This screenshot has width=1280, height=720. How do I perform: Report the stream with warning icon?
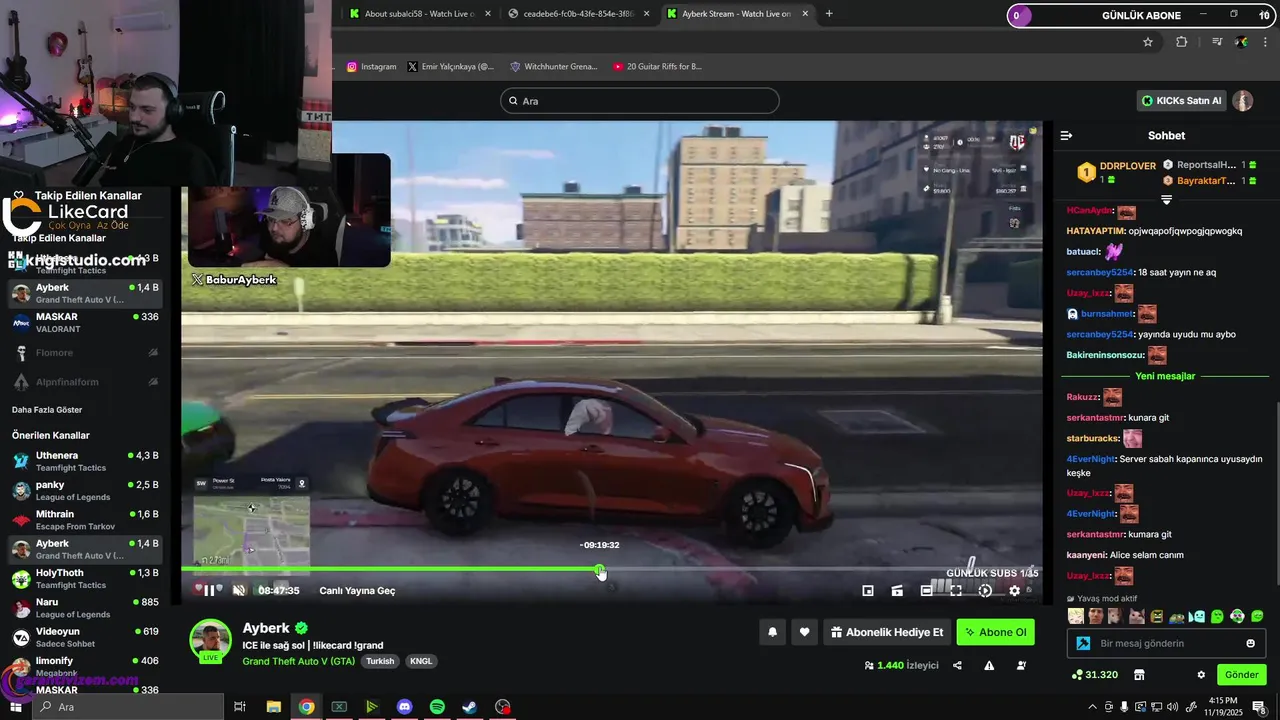989,665
